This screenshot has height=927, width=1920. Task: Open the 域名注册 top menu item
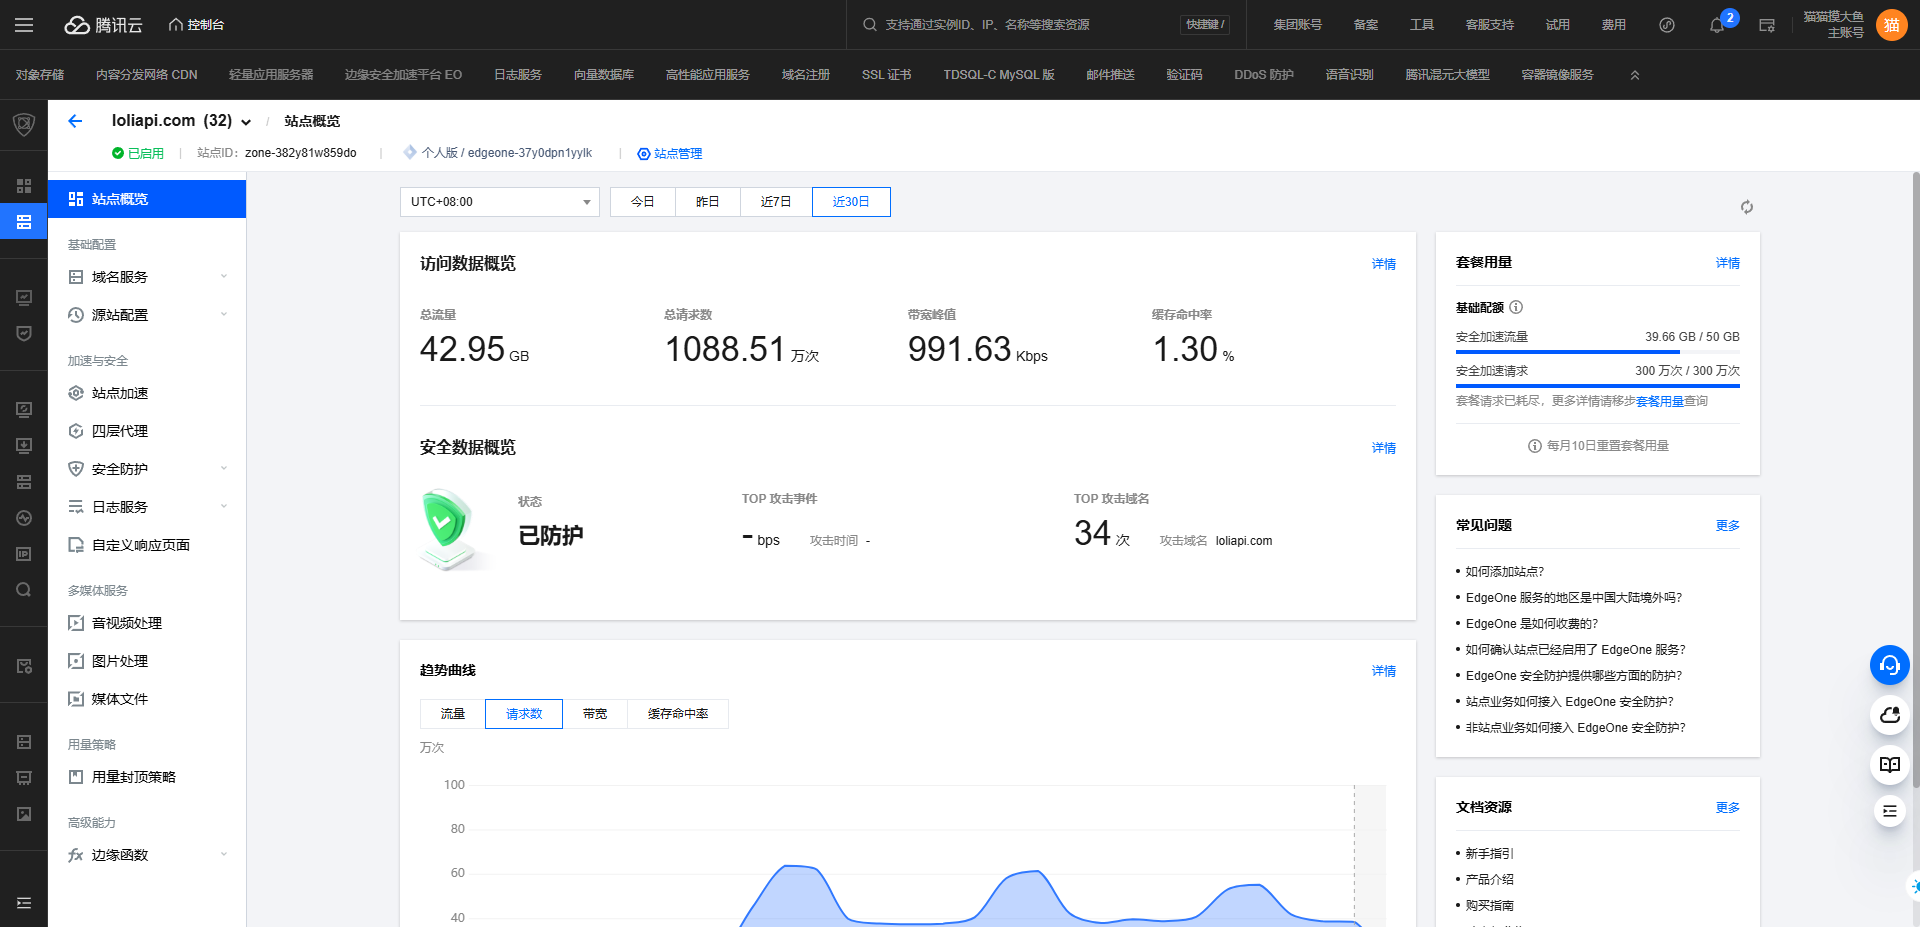click(806, 74)
